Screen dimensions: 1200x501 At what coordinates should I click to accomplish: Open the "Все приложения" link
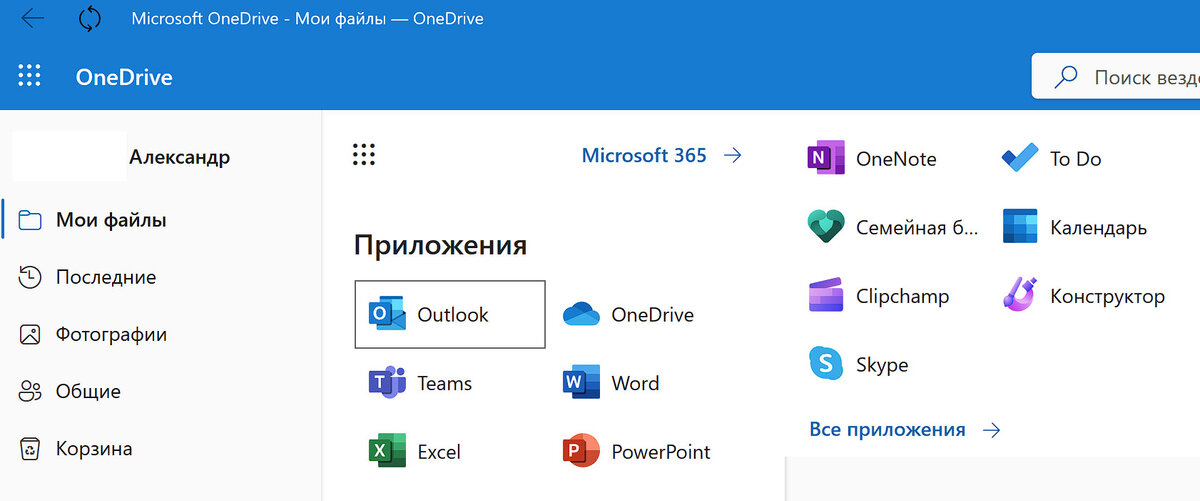coord(887,430)
